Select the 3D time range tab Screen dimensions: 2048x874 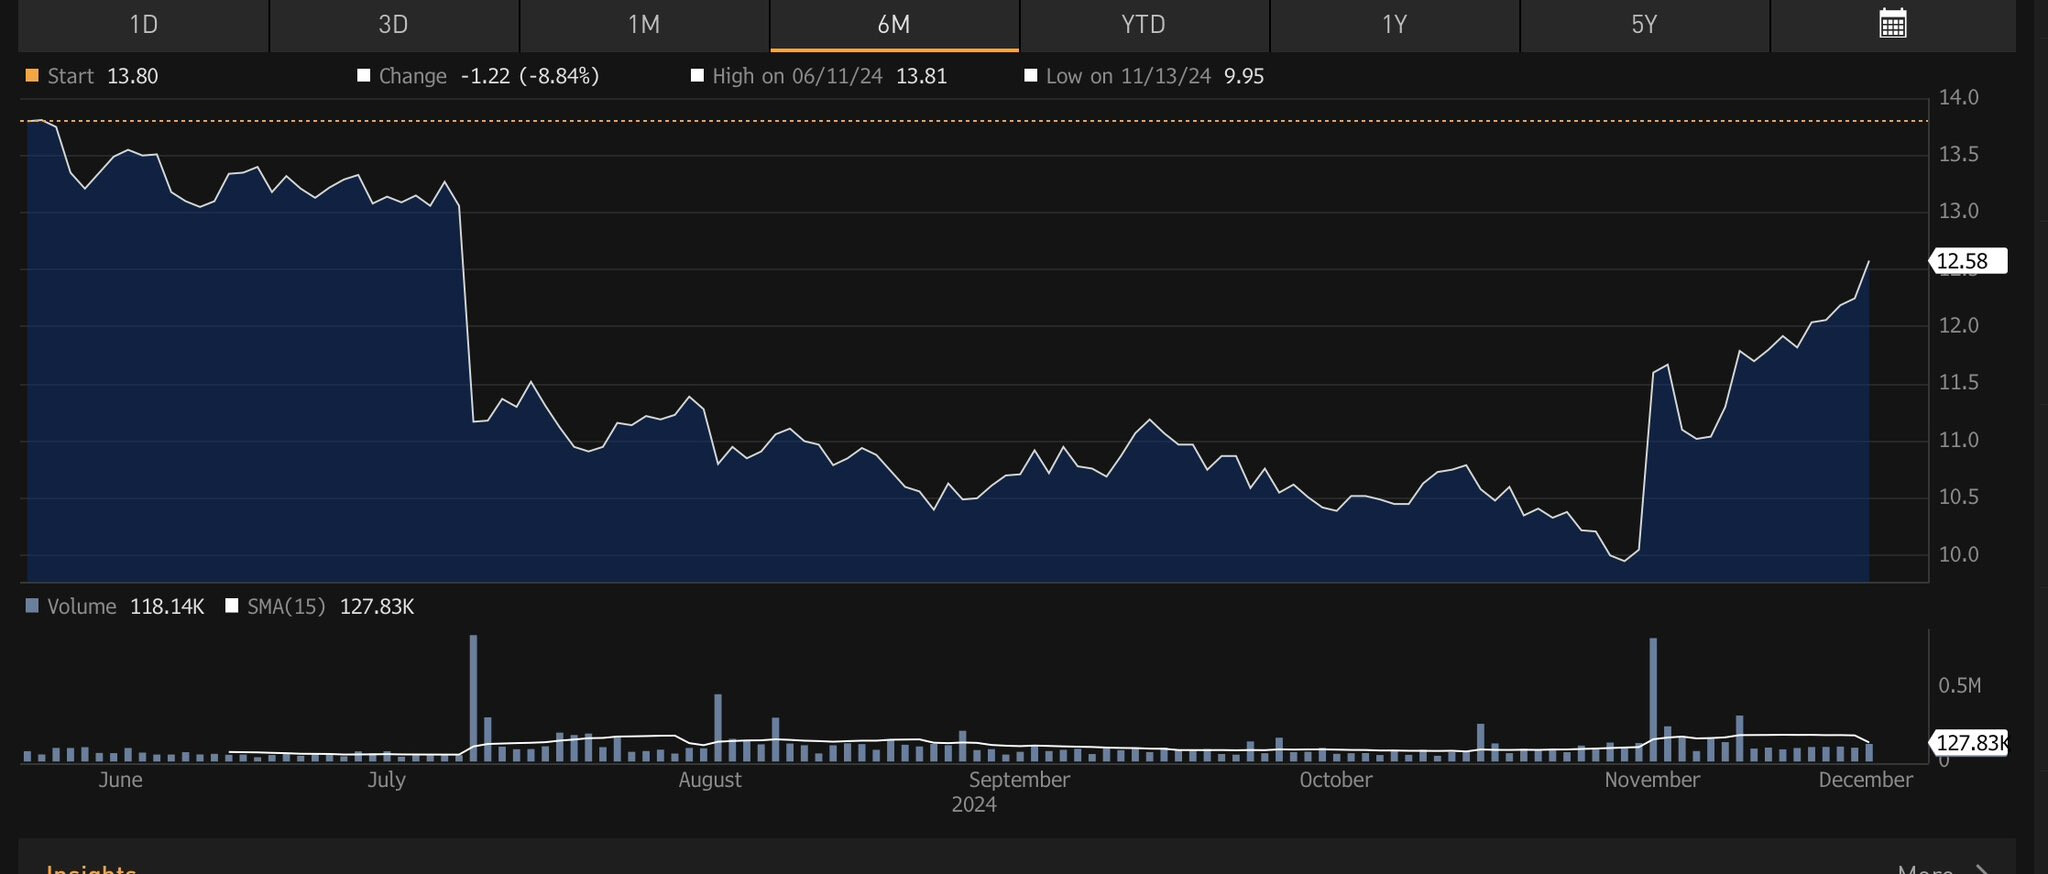coord(393,25)
